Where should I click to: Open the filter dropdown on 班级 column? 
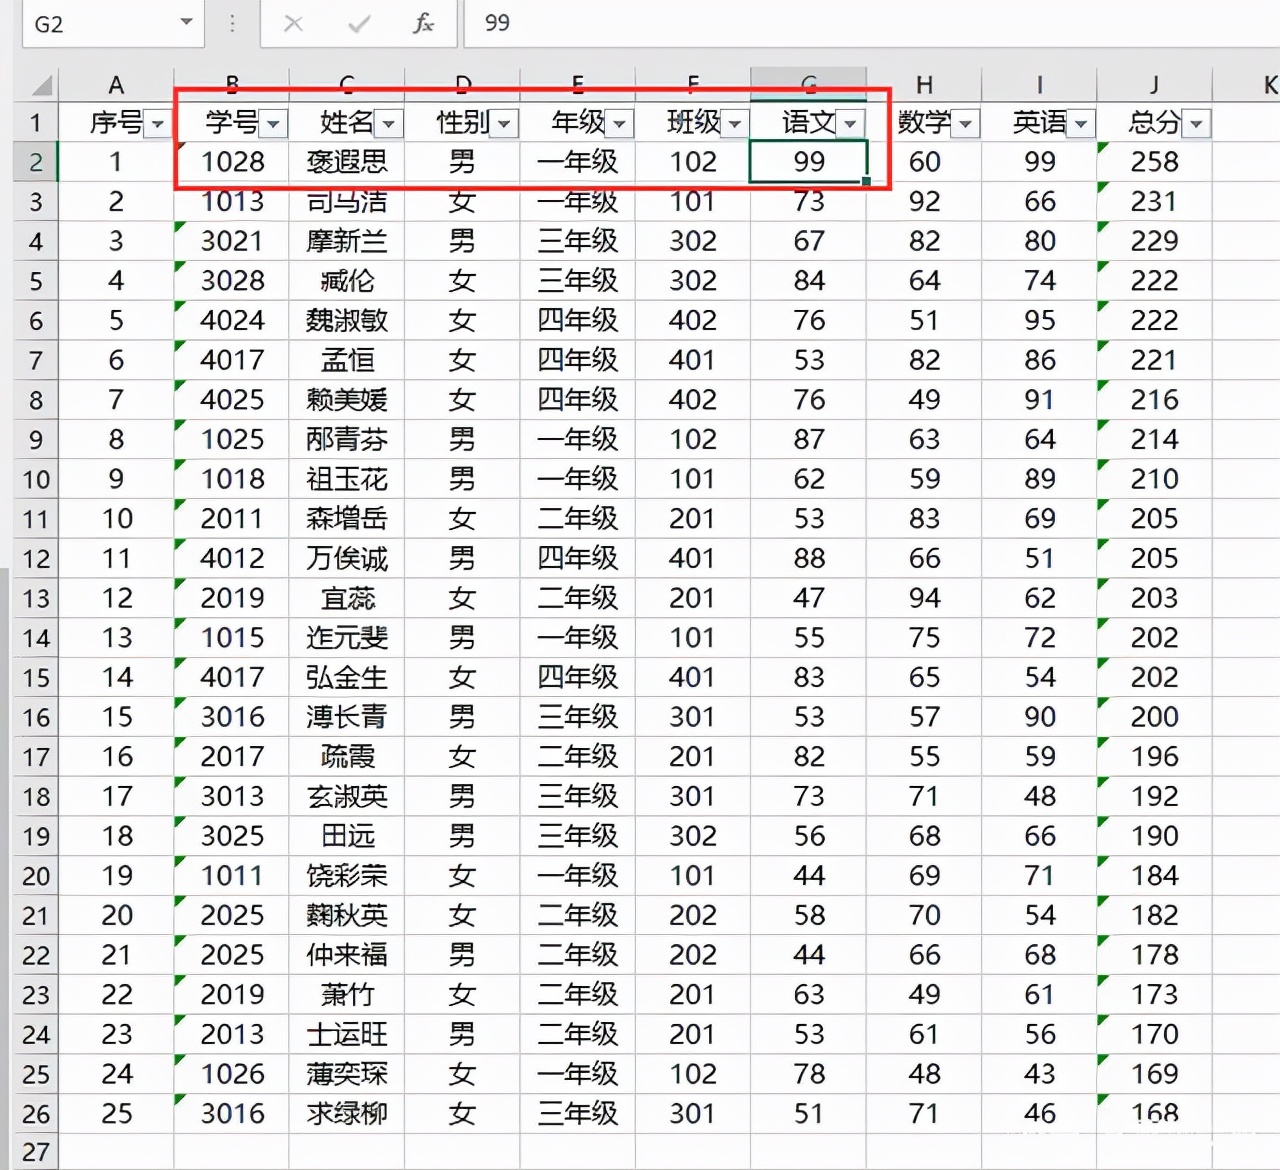(x=735, y=124)
